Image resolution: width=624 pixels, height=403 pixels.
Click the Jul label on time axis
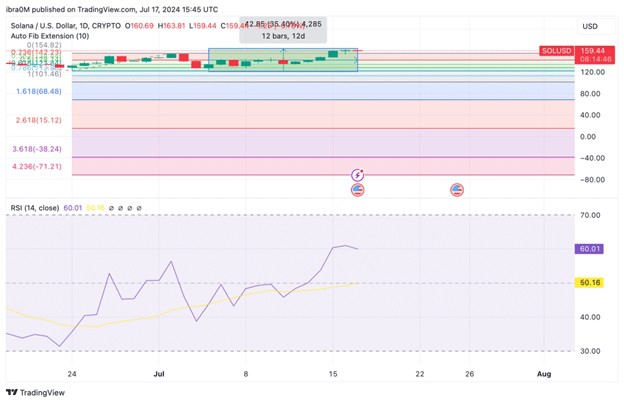(x=159, y=374)
